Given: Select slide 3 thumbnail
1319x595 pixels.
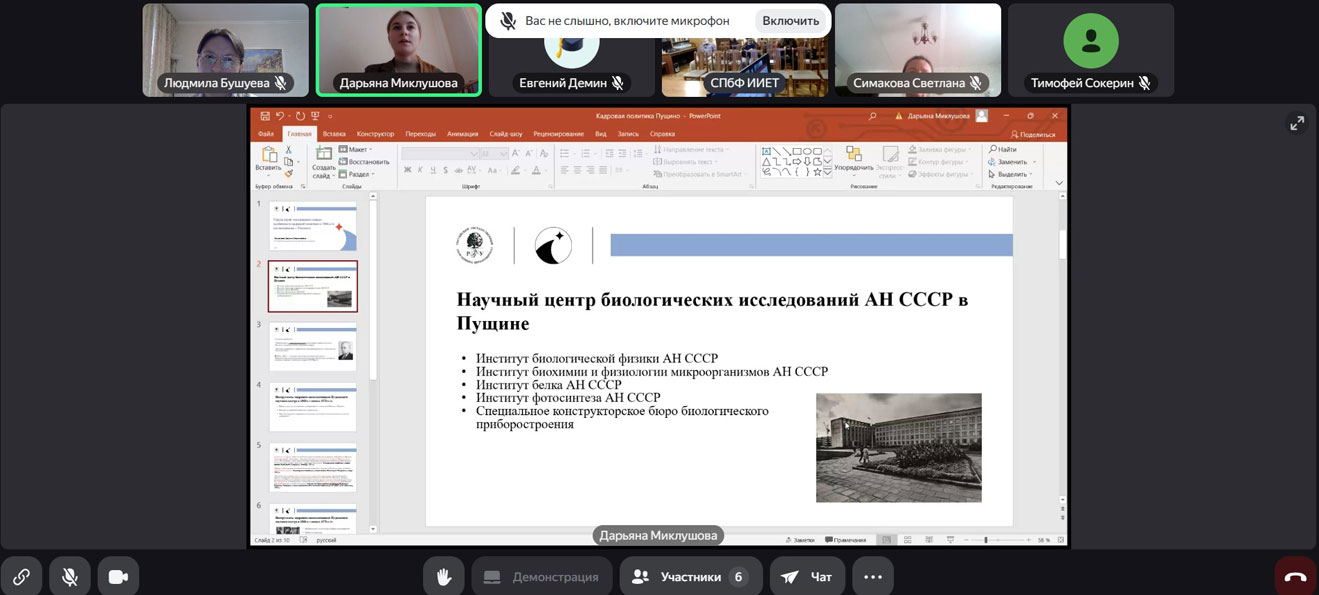Looking at the screenshot, I should pos(313,345).
